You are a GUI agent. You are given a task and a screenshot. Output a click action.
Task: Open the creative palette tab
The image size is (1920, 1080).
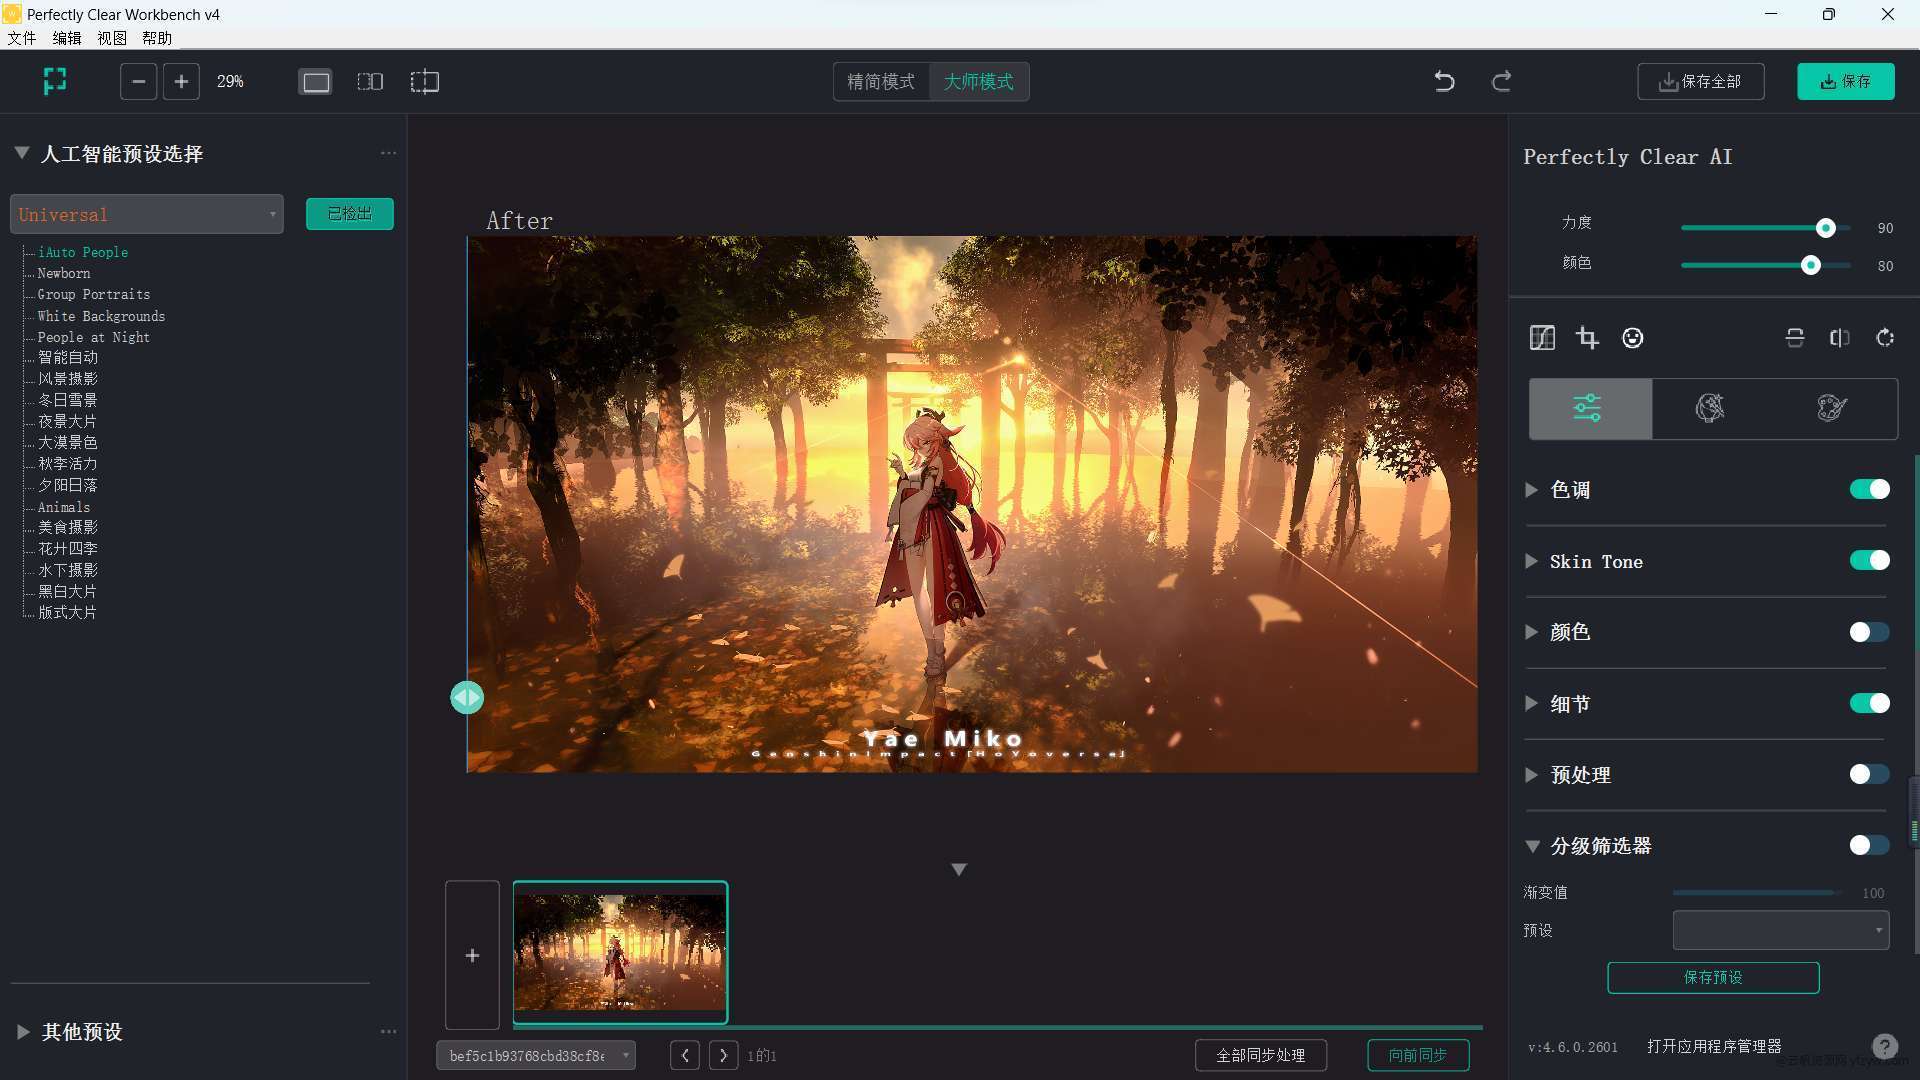pyautogui.click(x=1832, y=408)
